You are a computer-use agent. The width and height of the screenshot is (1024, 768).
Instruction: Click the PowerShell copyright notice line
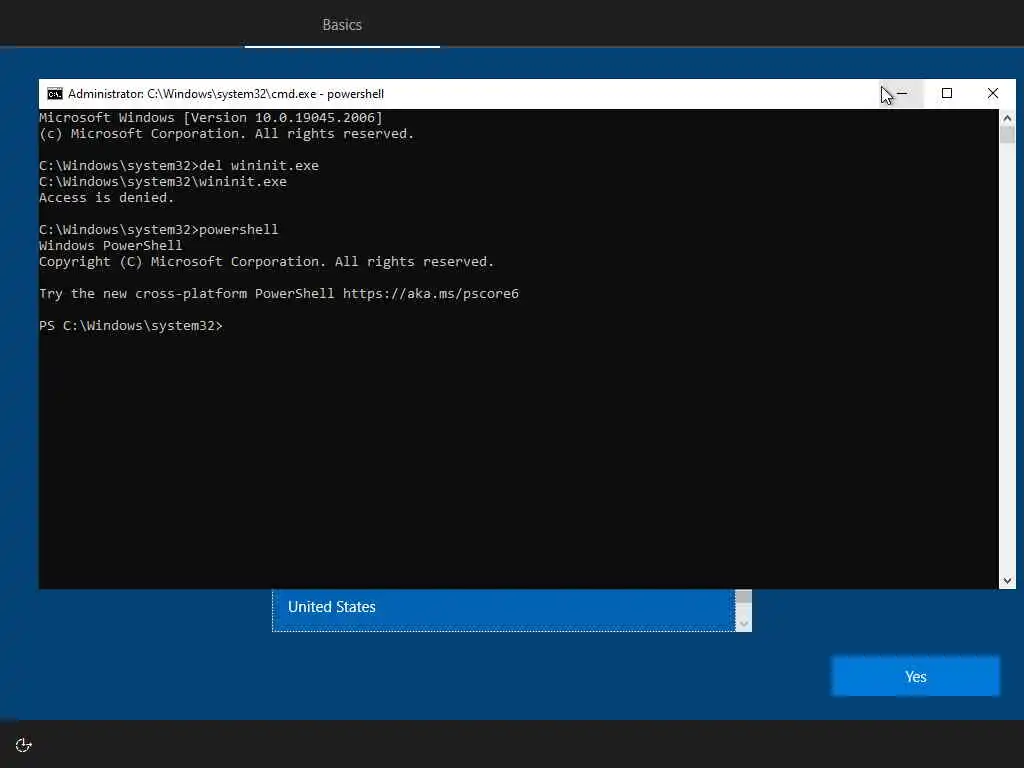tap(266, 262)
